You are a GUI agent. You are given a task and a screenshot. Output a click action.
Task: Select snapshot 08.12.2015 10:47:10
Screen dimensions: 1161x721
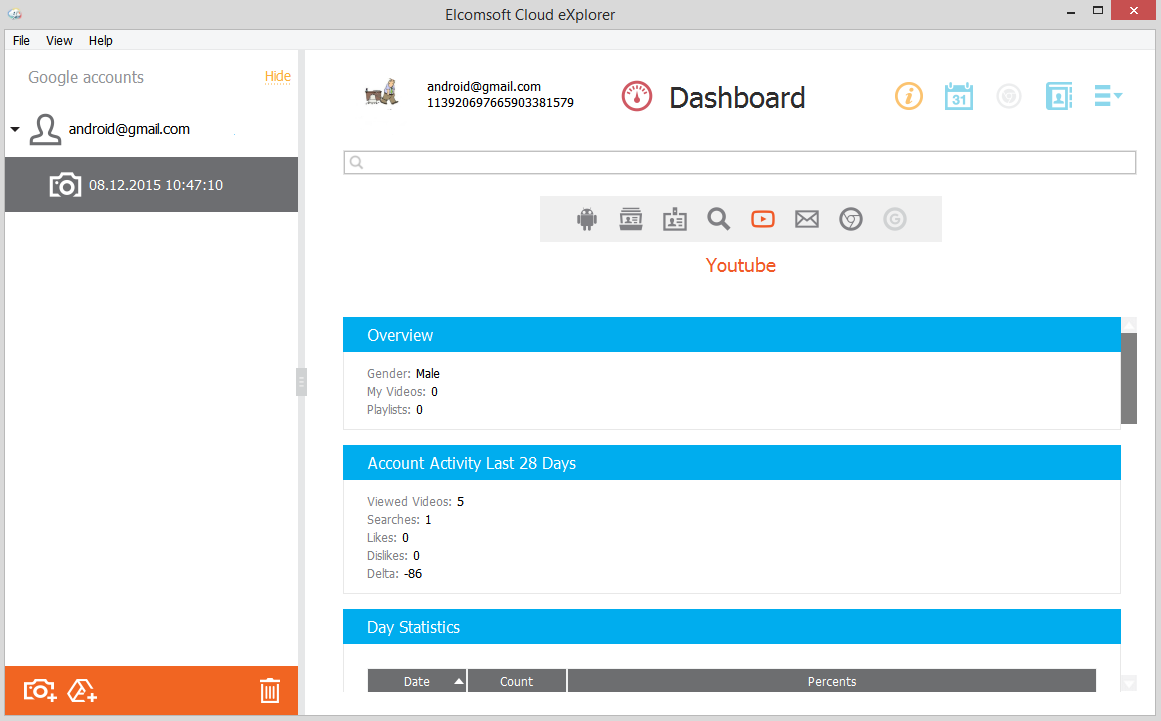pos(151,184)
